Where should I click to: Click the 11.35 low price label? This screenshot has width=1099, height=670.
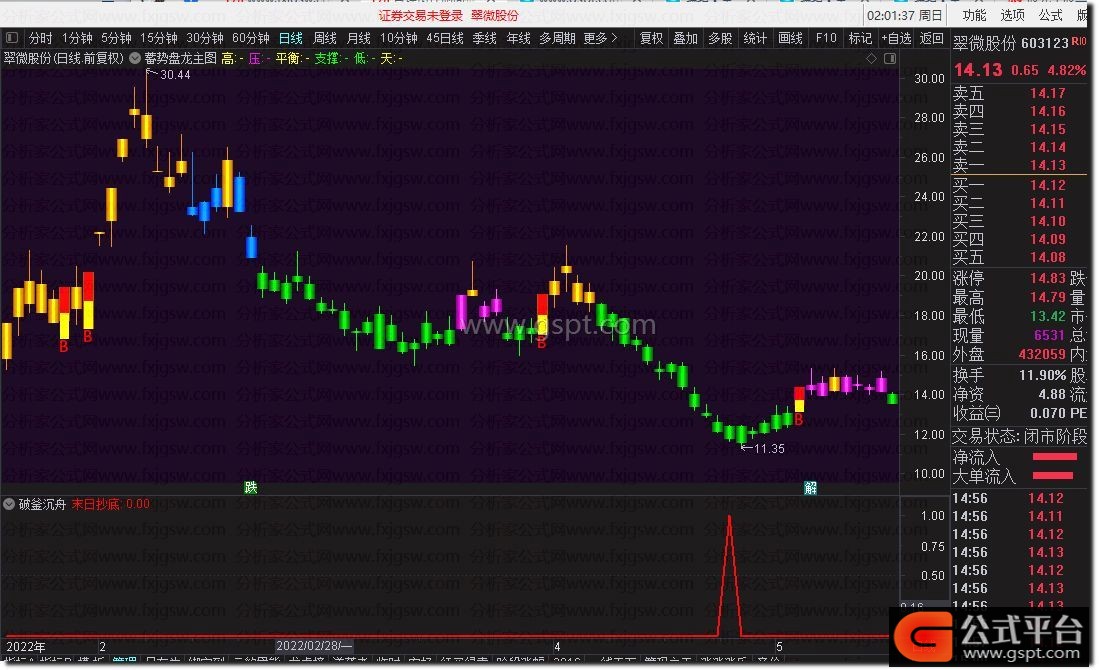769,449
